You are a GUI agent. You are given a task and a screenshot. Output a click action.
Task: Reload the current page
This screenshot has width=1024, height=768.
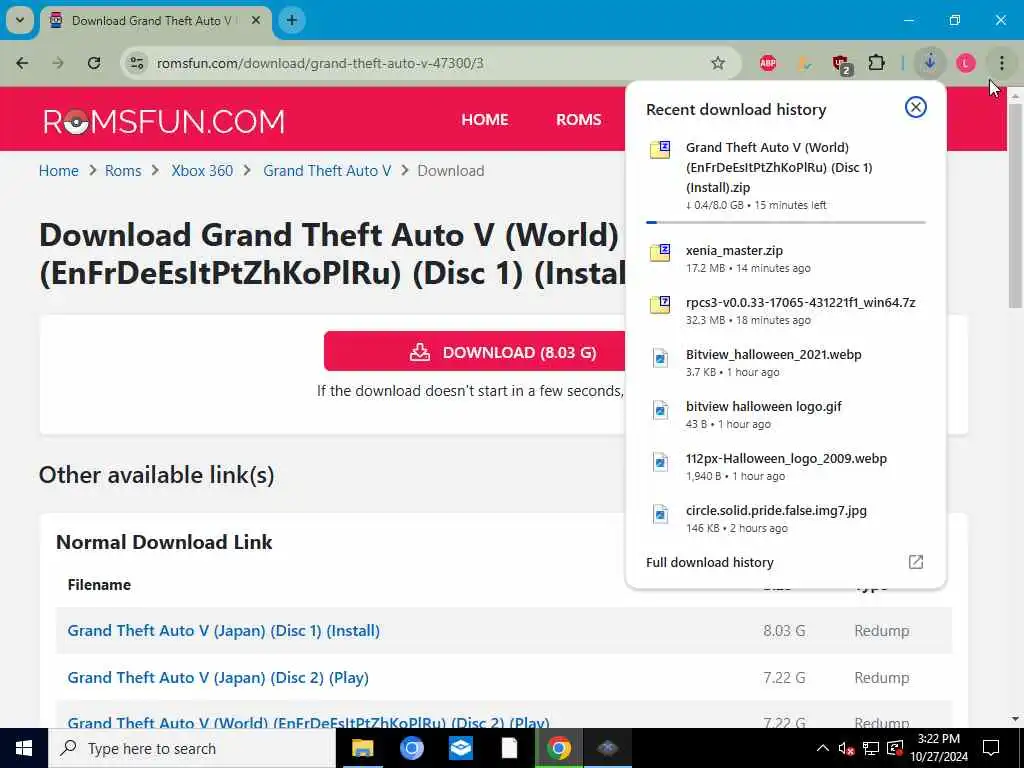[x=94, y=63]
